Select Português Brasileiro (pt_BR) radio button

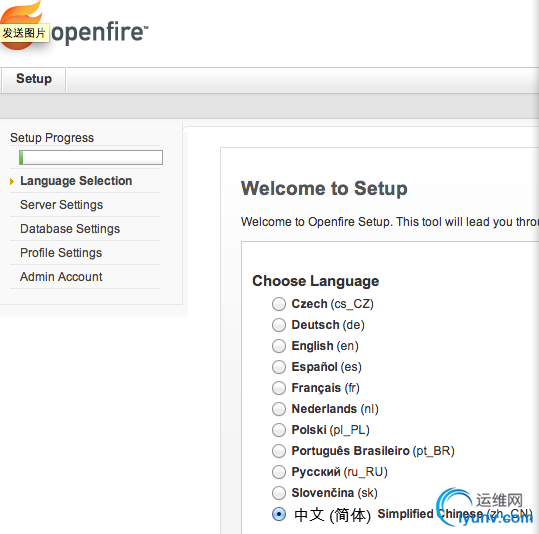point(279,451)
